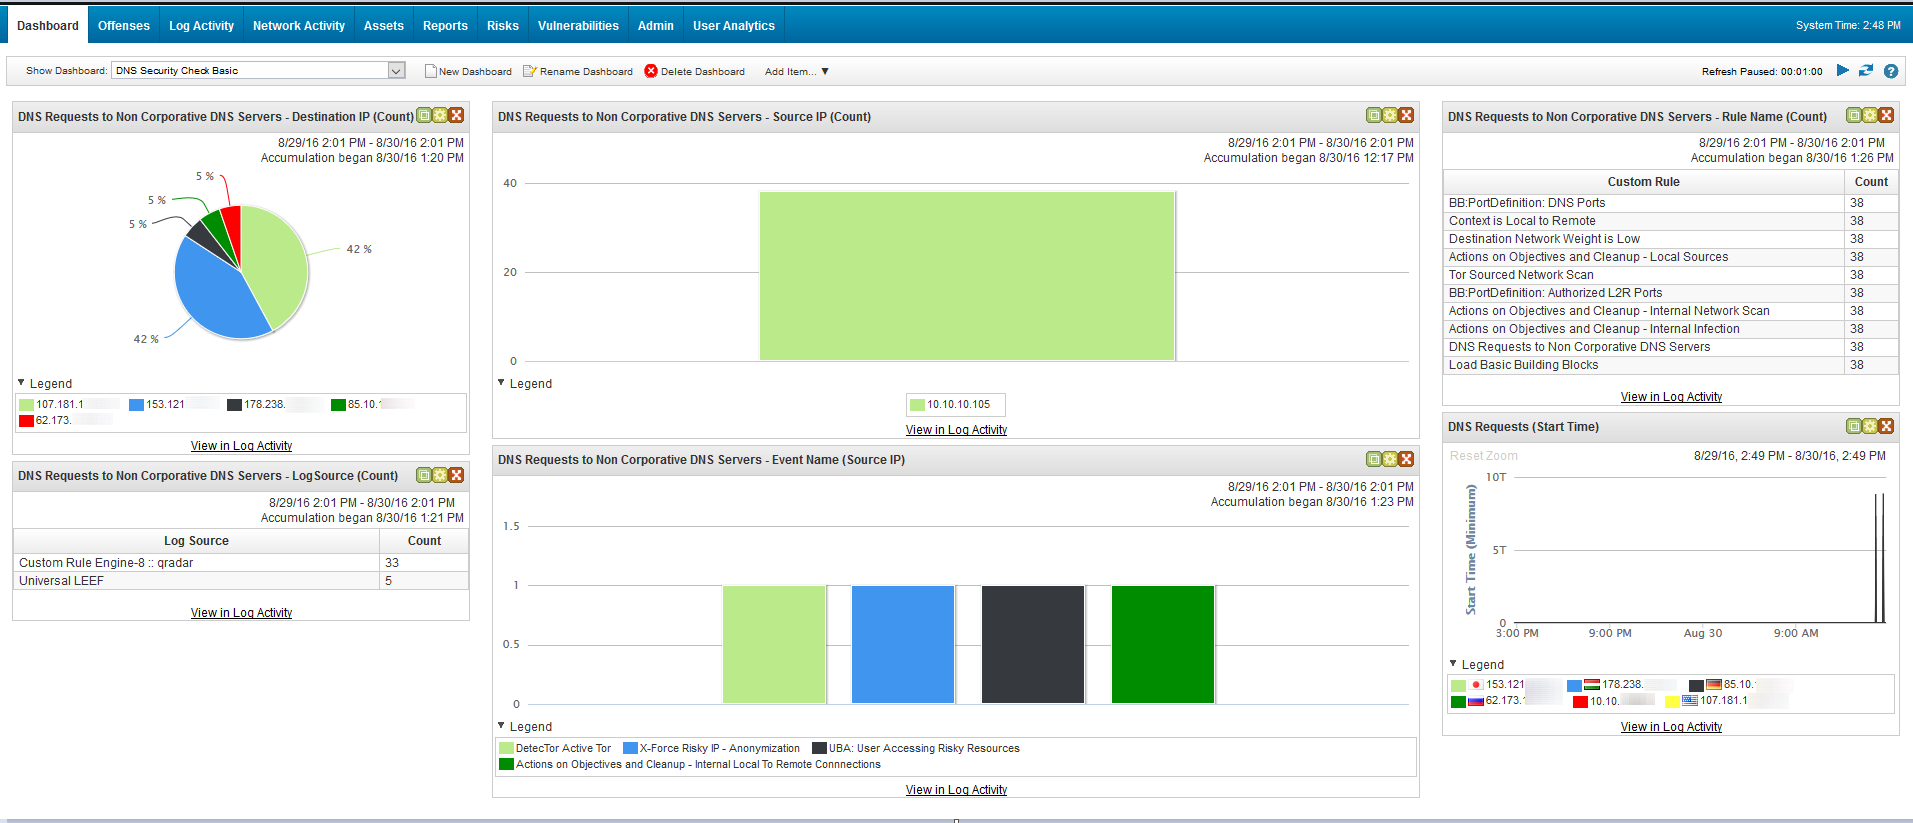Image resolution: width=1913 pixels, height=823 pixels.
Task: Open settings for DNS Requests (Start Time)
Action: [x=1870, y=427]
